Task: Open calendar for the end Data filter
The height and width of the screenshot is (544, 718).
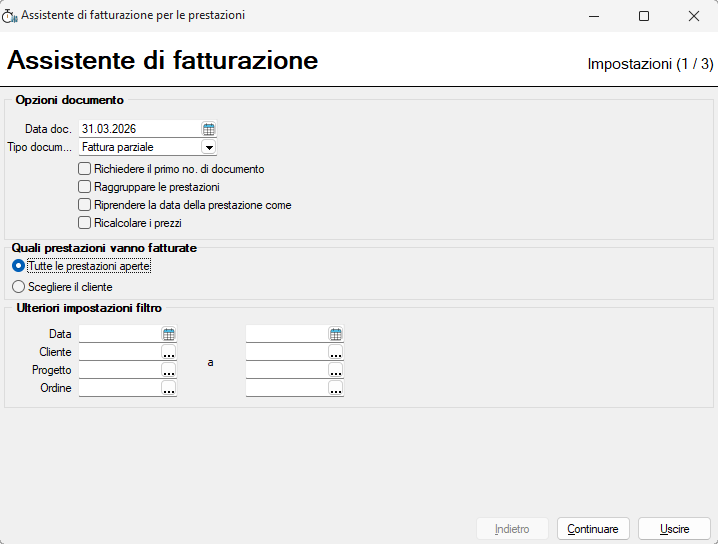Action: point(336,334)
